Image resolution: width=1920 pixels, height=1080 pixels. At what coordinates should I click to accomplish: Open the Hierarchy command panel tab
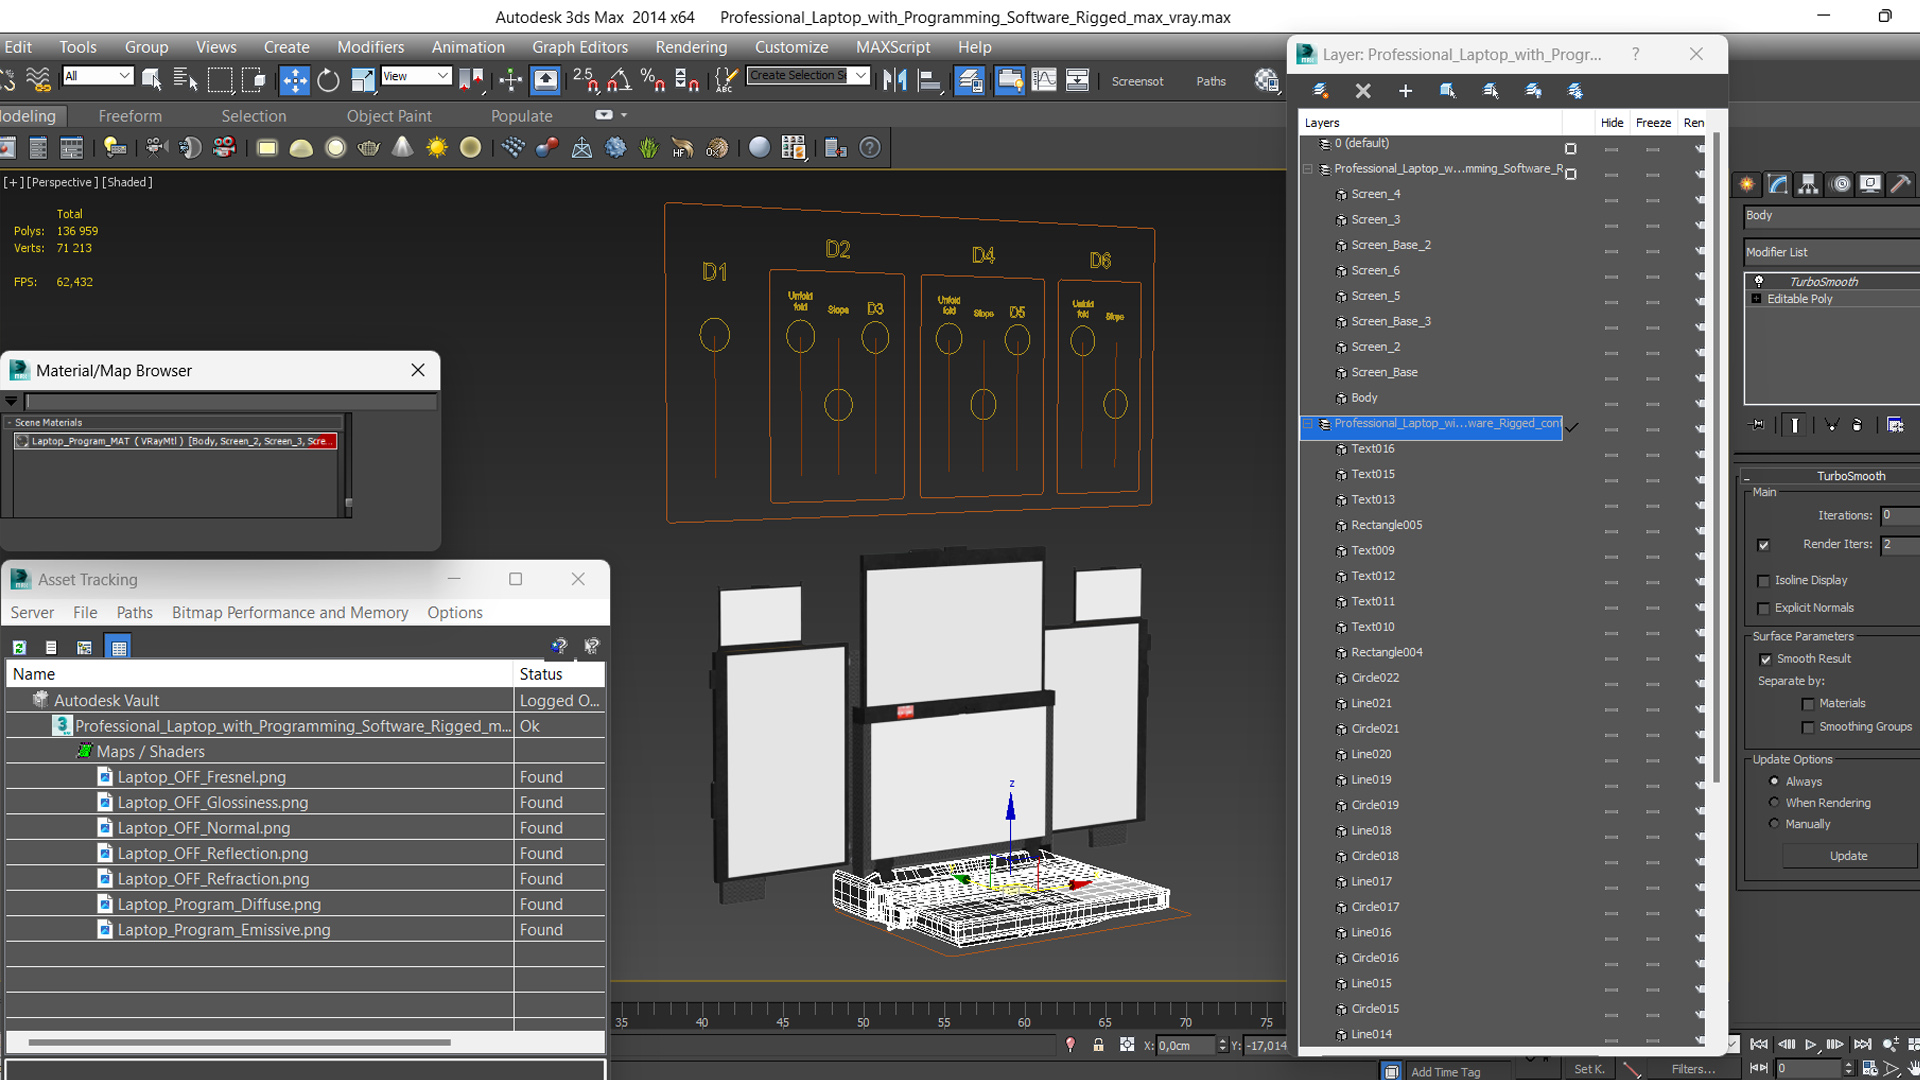coord(1808,184)
